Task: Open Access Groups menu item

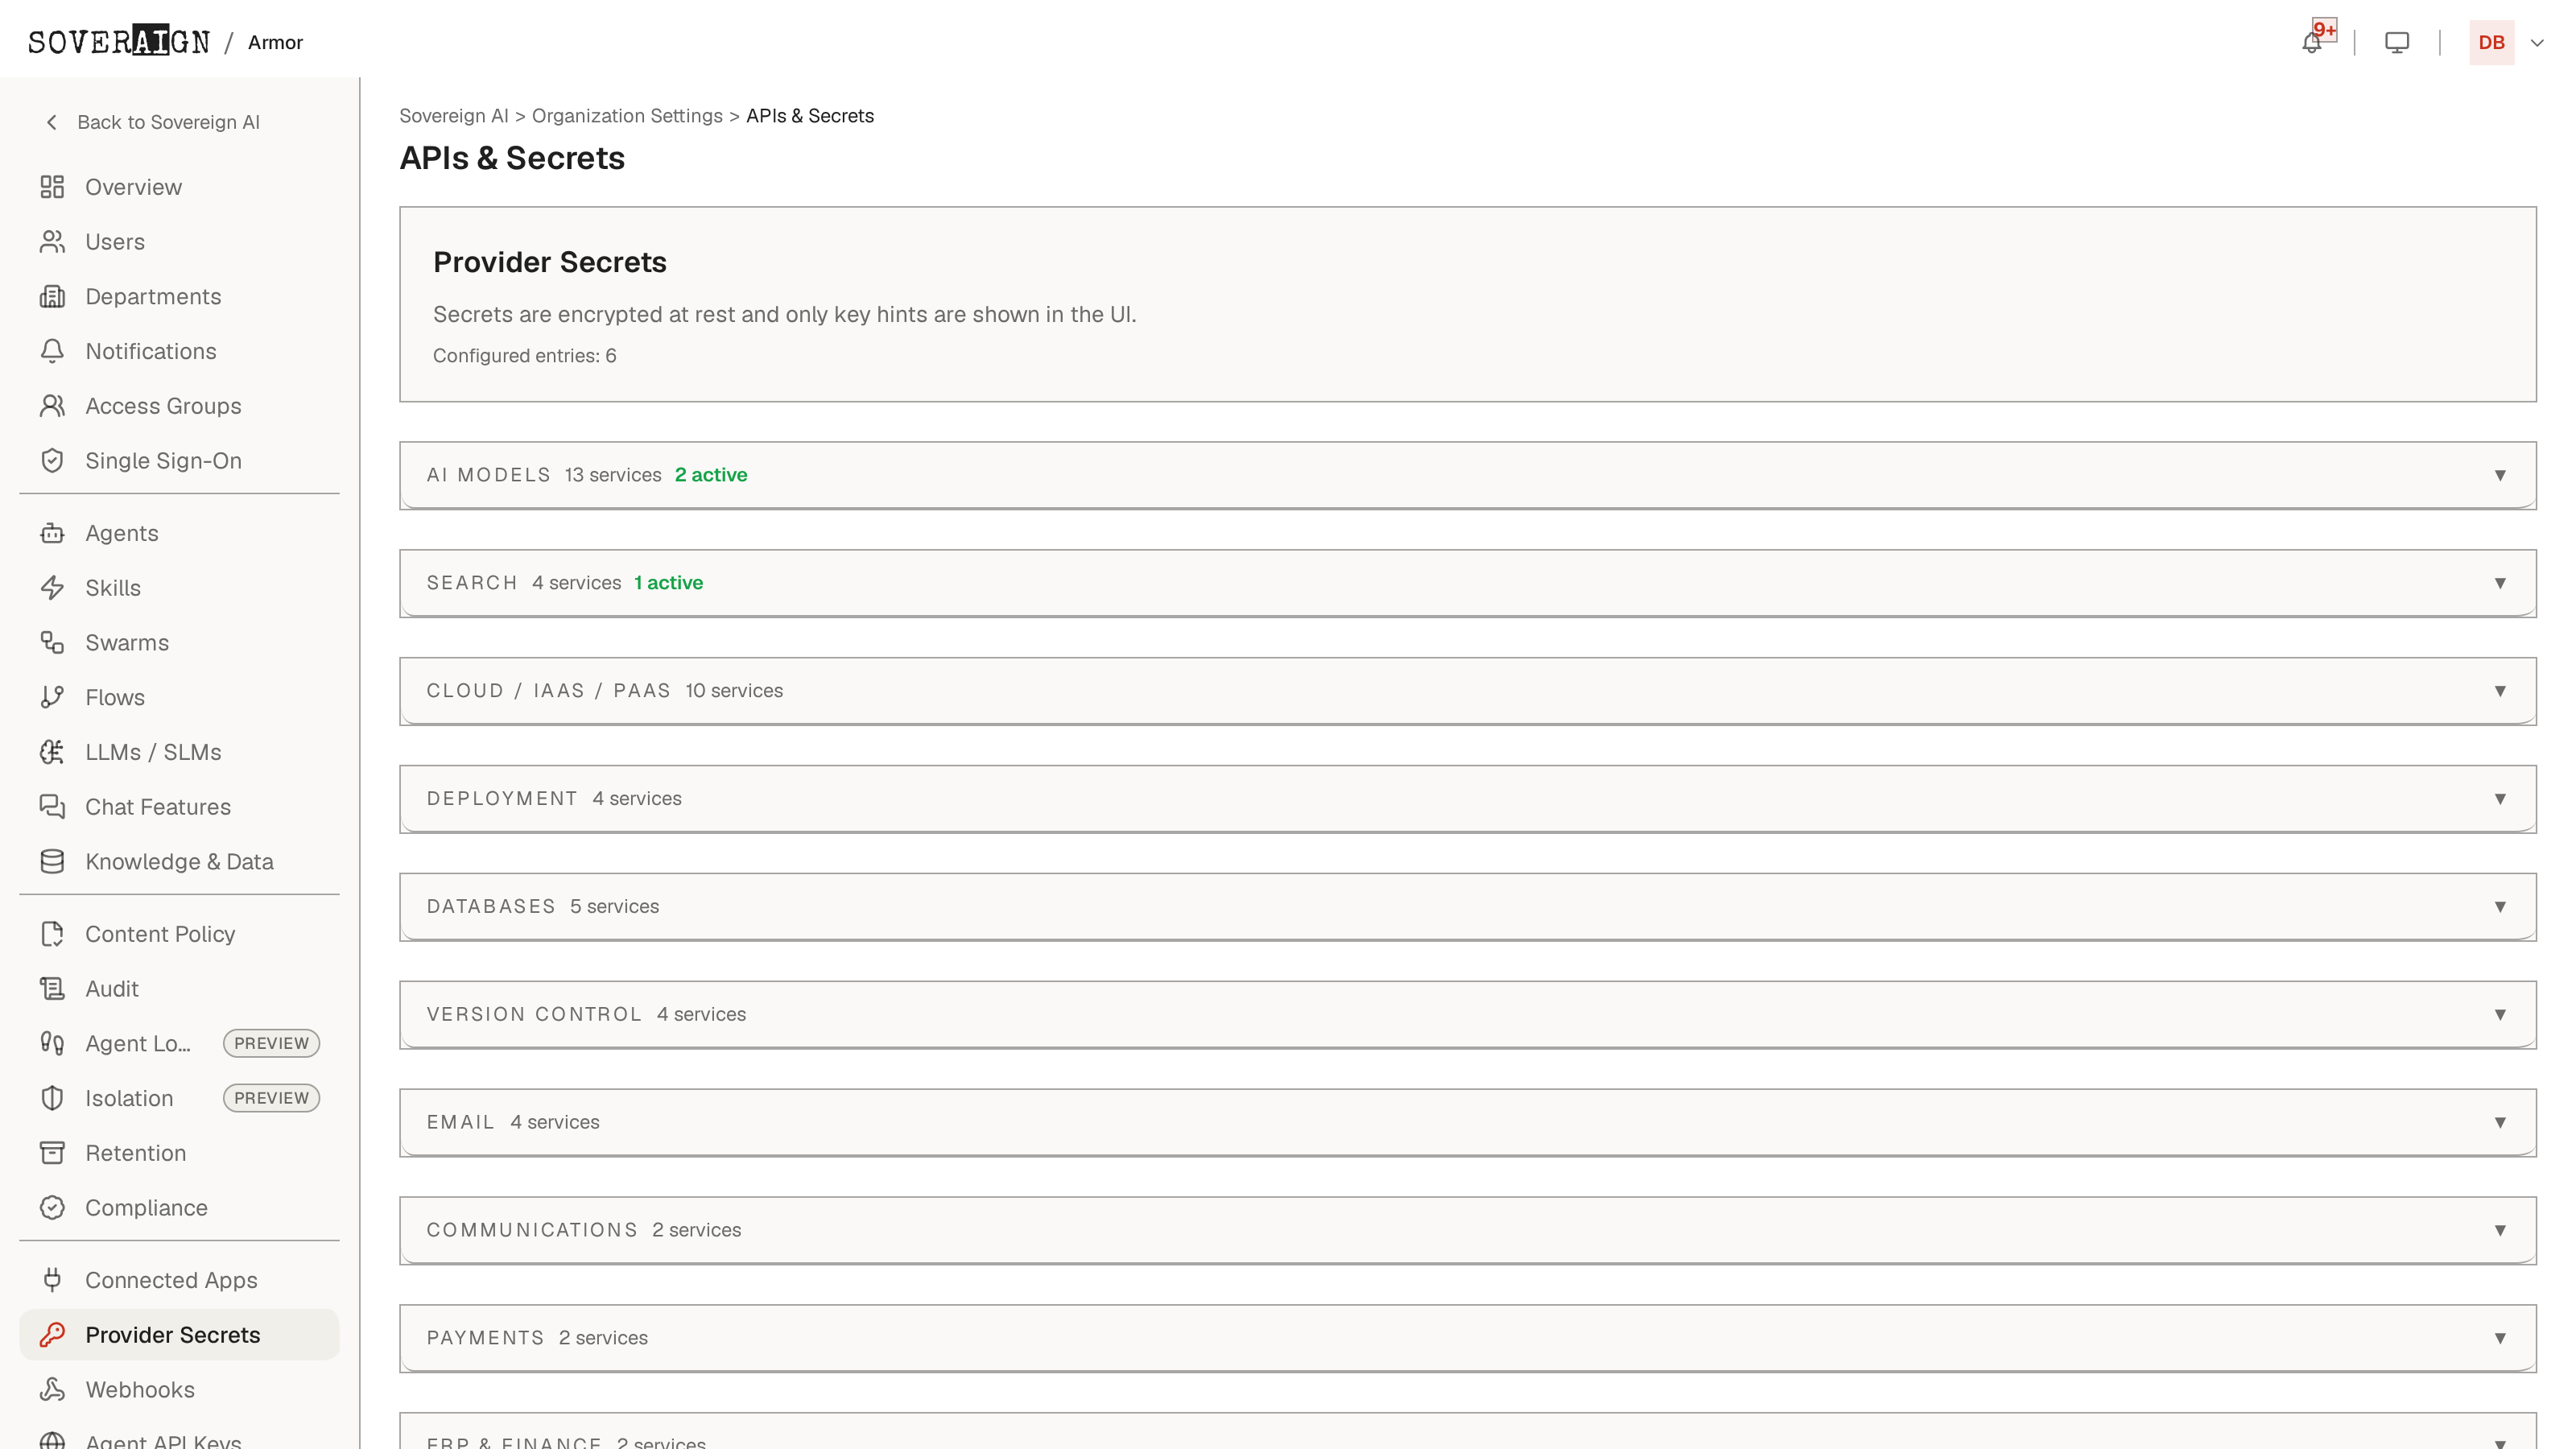Action: [179, 406]
